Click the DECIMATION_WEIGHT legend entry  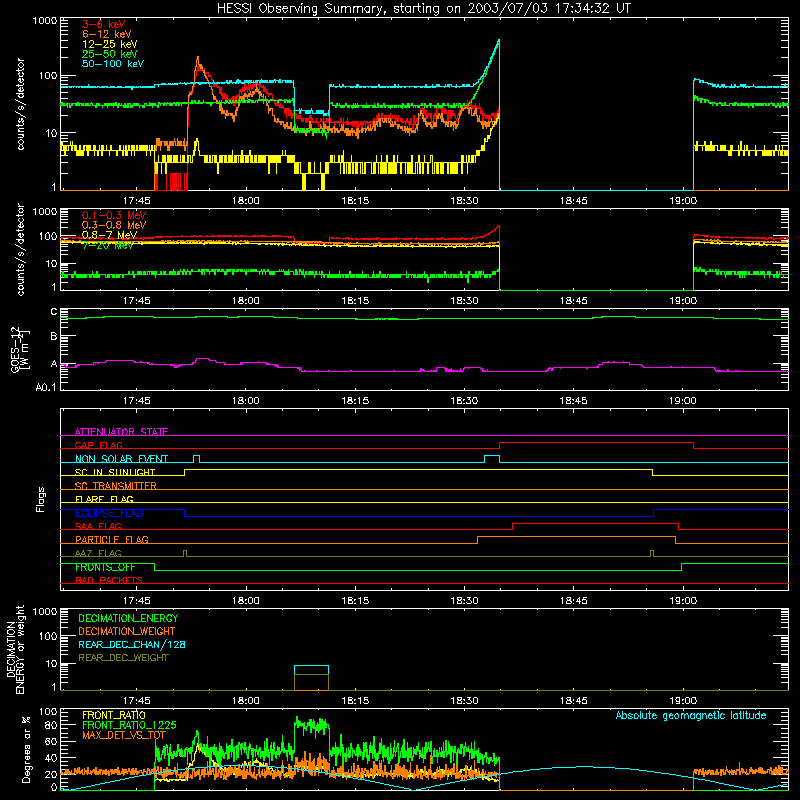127,631
